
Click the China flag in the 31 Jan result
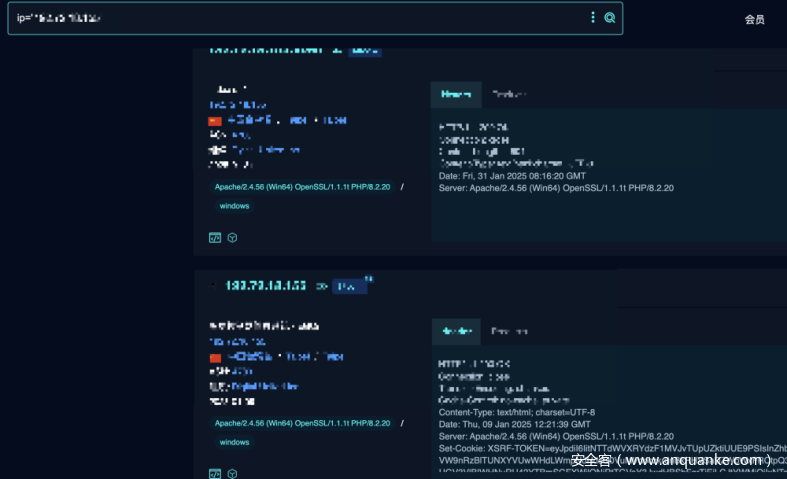pyautogui.click(x=215, y=121)
